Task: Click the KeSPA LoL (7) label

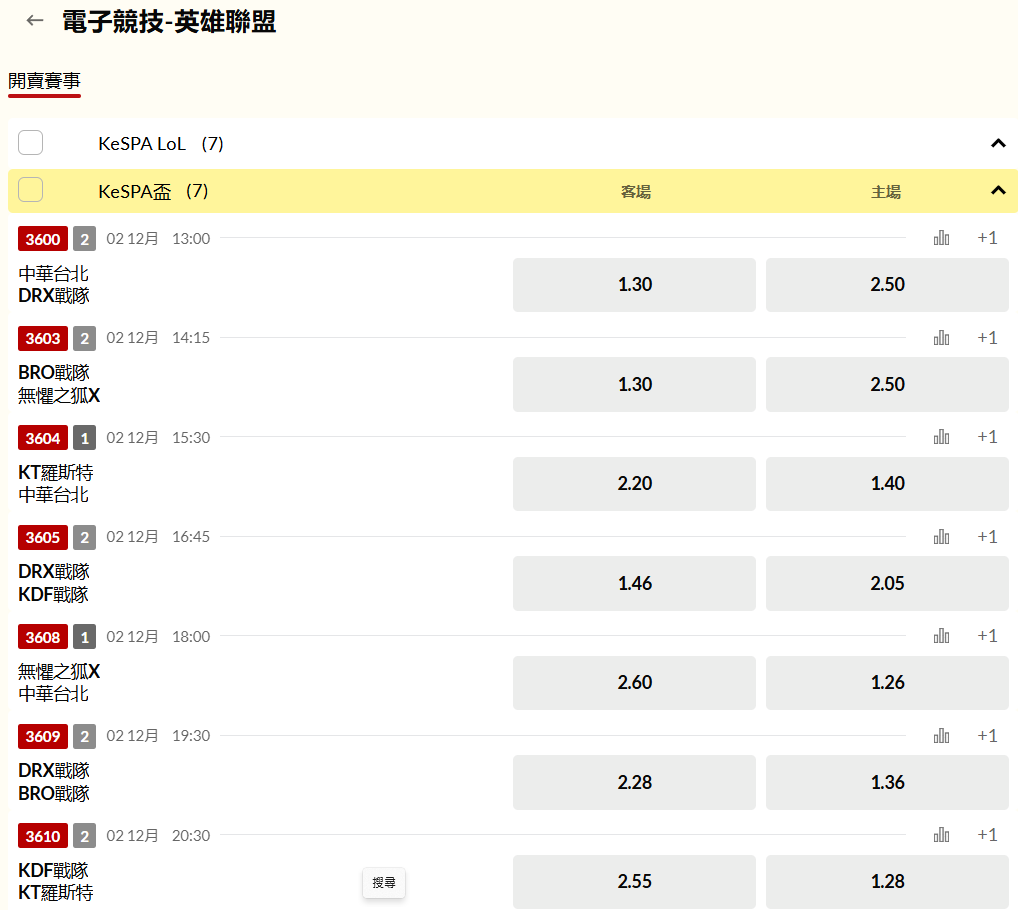Action: [x=160, y=143]
